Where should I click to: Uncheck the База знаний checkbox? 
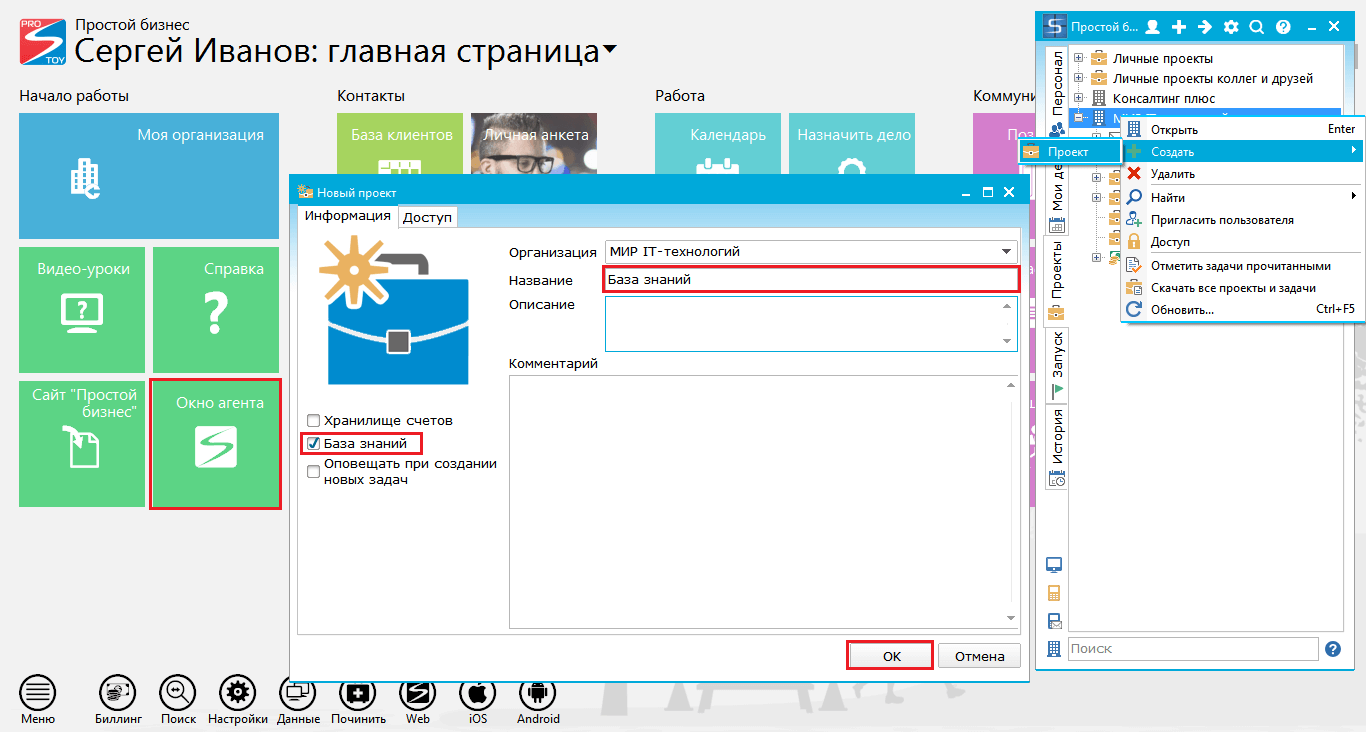tap(313, 443)
